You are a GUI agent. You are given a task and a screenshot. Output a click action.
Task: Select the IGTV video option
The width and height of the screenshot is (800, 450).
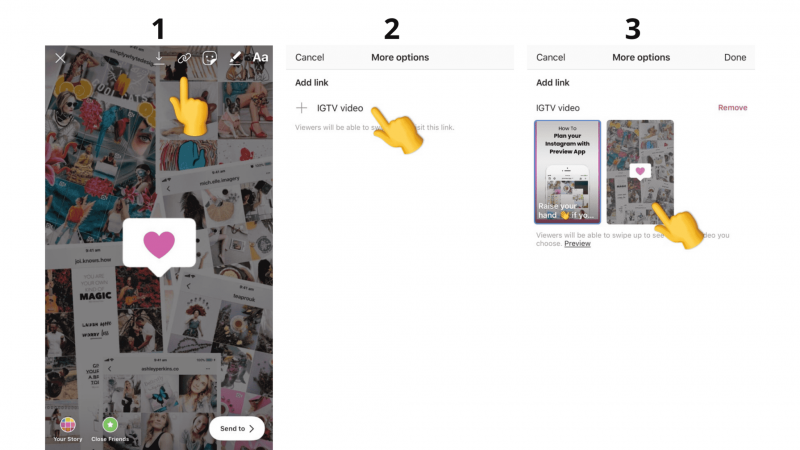point(340,108)
